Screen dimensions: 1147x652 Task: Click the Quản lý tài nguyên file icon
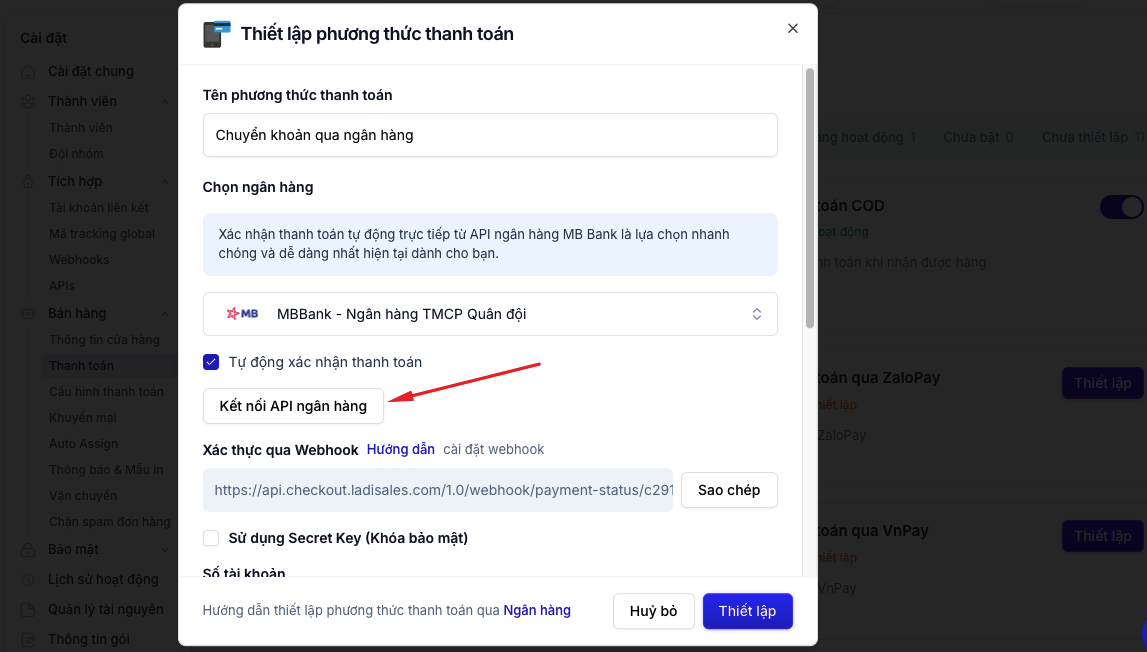(28, 610)
